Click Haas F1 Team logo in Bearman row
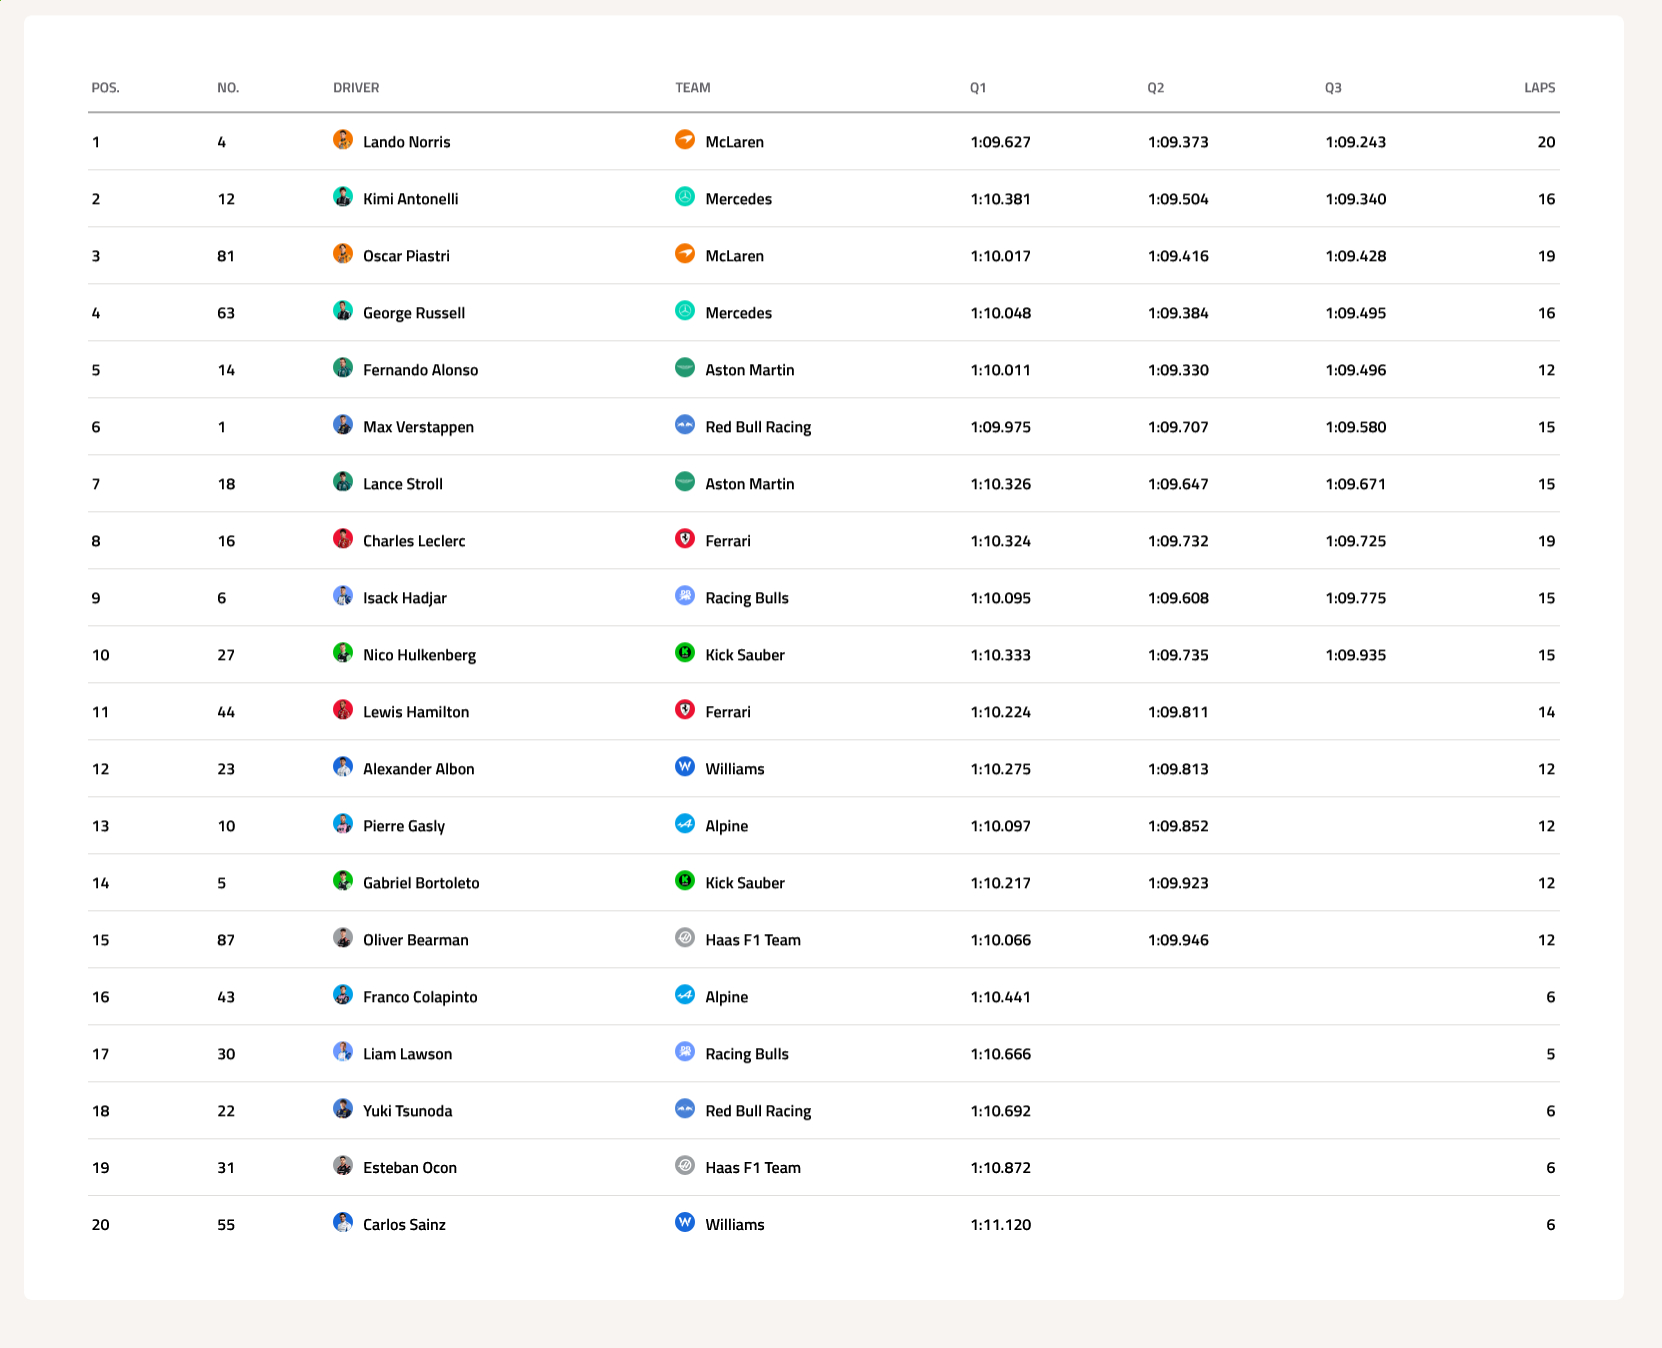 point(685,938)
